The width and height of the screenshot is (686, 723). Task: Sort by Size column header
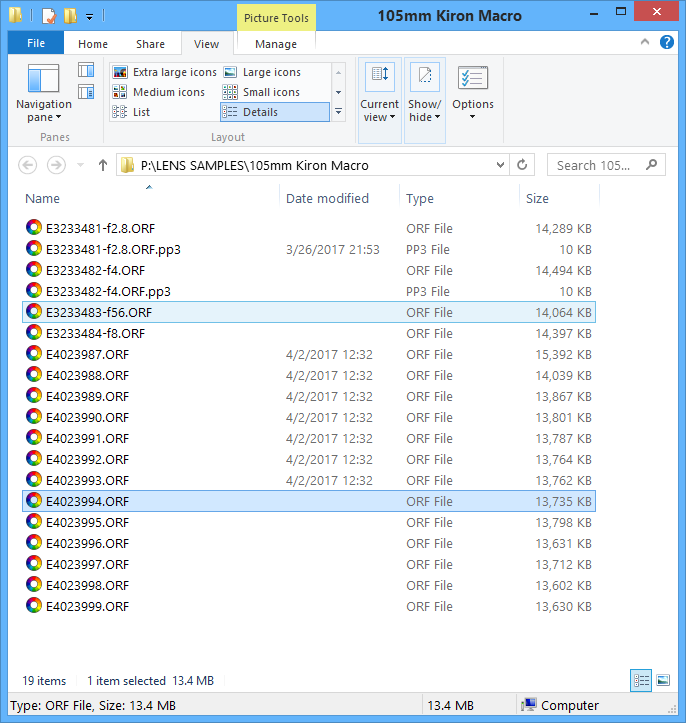tap(537, 198)
